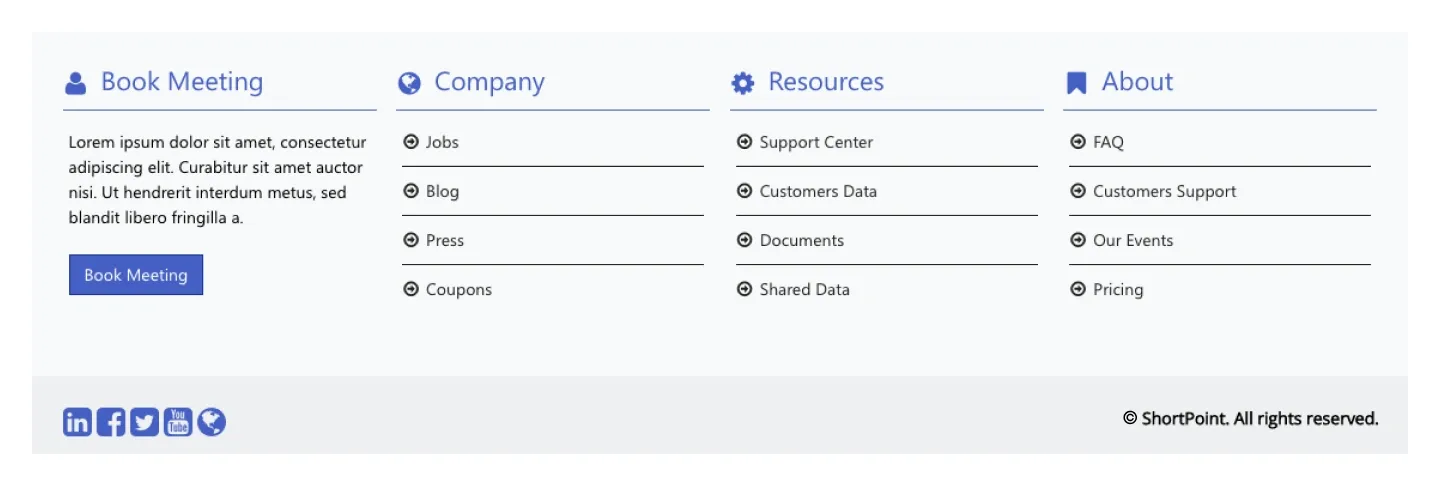The image size is (1440, 486).
Task: Go to the Press link
Action: (445, 240)
